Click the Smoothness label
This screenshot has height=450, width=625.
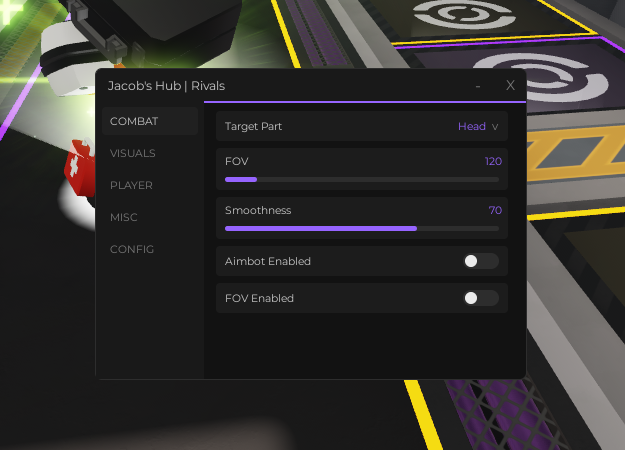(258, 210)
